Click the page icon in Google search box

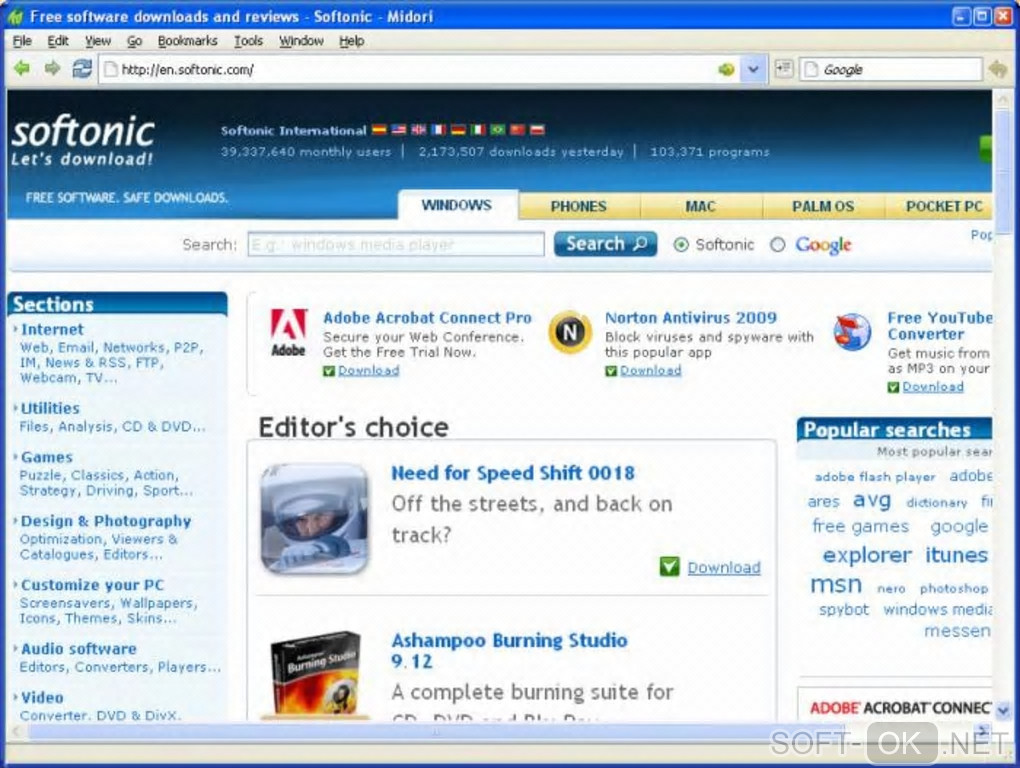coord(811,69)
